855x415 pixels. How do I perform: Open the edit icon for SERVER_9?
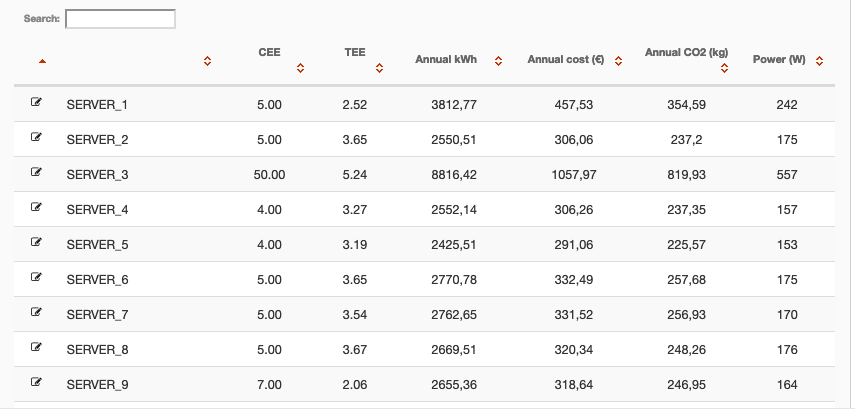(36, 382)
